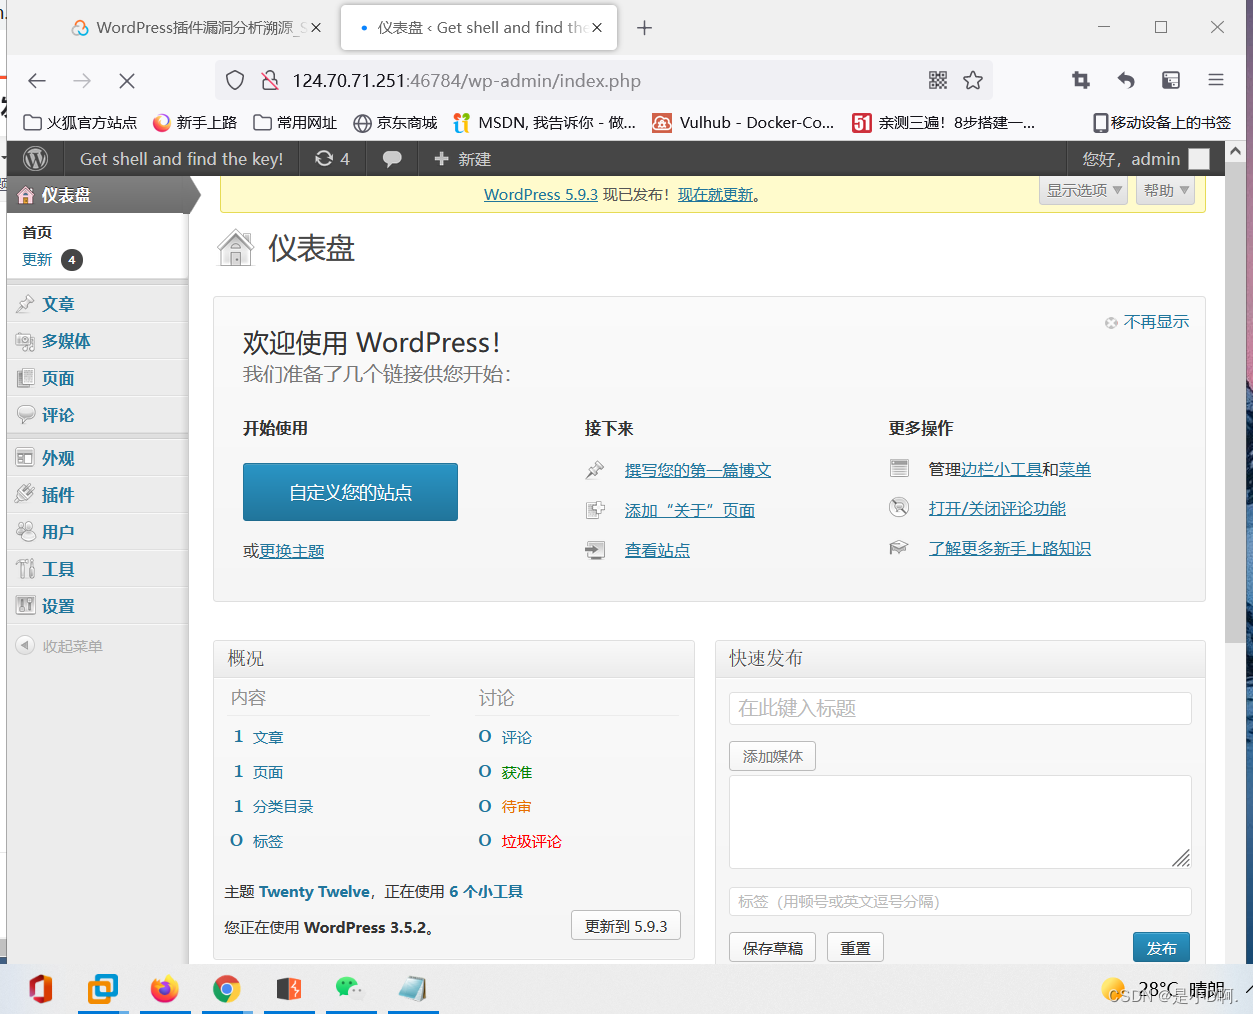
Task: Click the 查看站点 link
Action: coord(657,550)
